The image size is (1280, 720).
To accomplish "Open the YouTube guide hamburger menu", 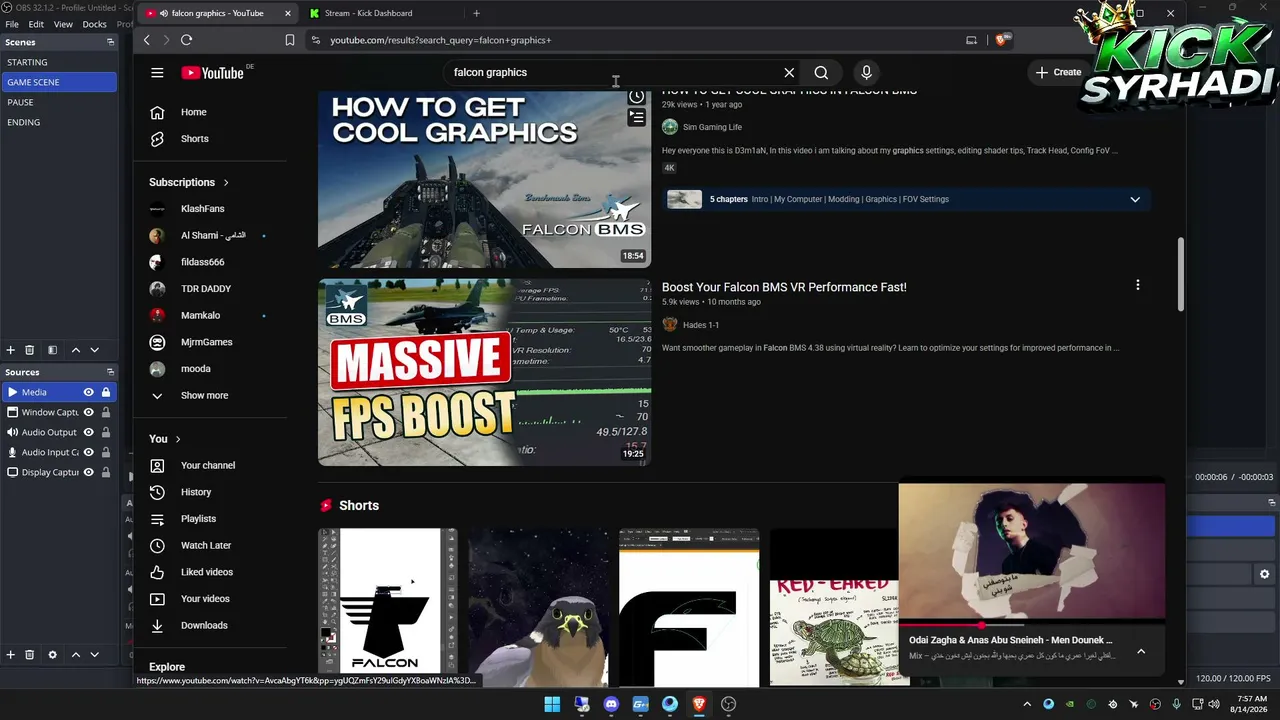I will [157, 72].
